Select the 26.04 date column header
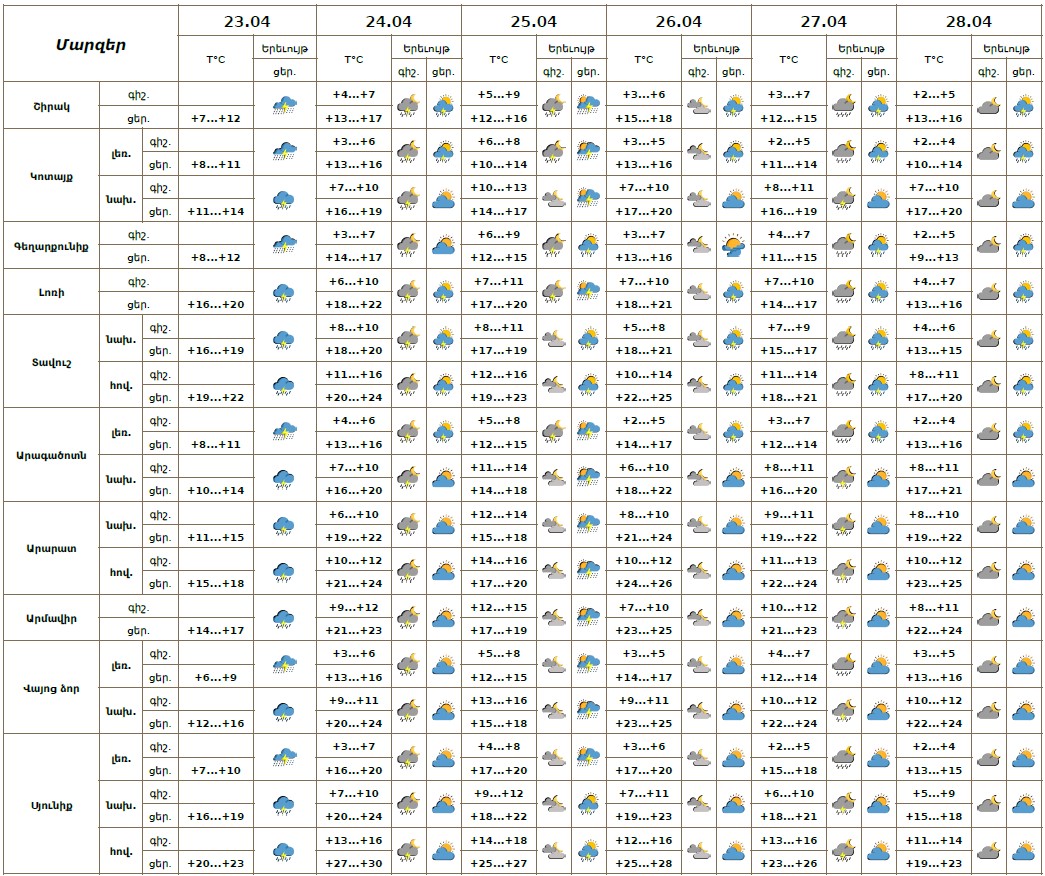This screenshot has height=876, width=1045. coord(678,21)
